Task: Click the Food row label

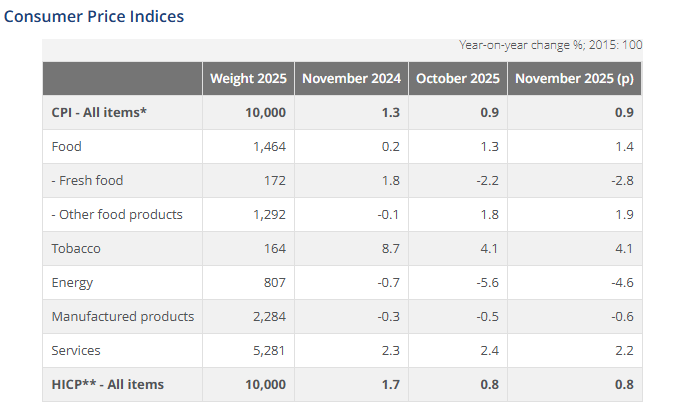Action: [x=66, y=146]
